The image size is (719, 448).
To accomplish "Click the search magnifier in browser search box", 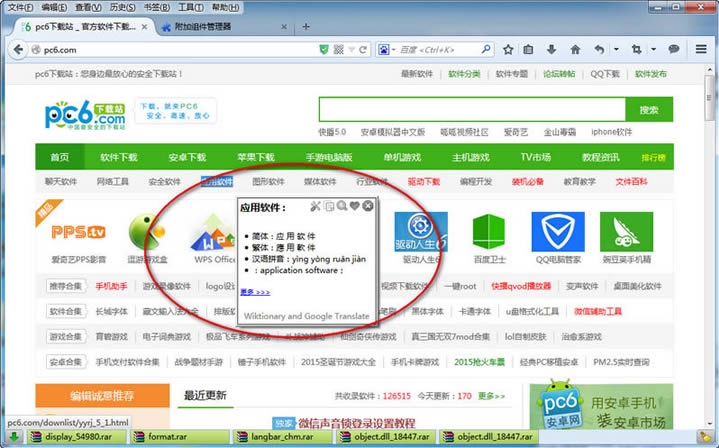I will tap(486, 49).
